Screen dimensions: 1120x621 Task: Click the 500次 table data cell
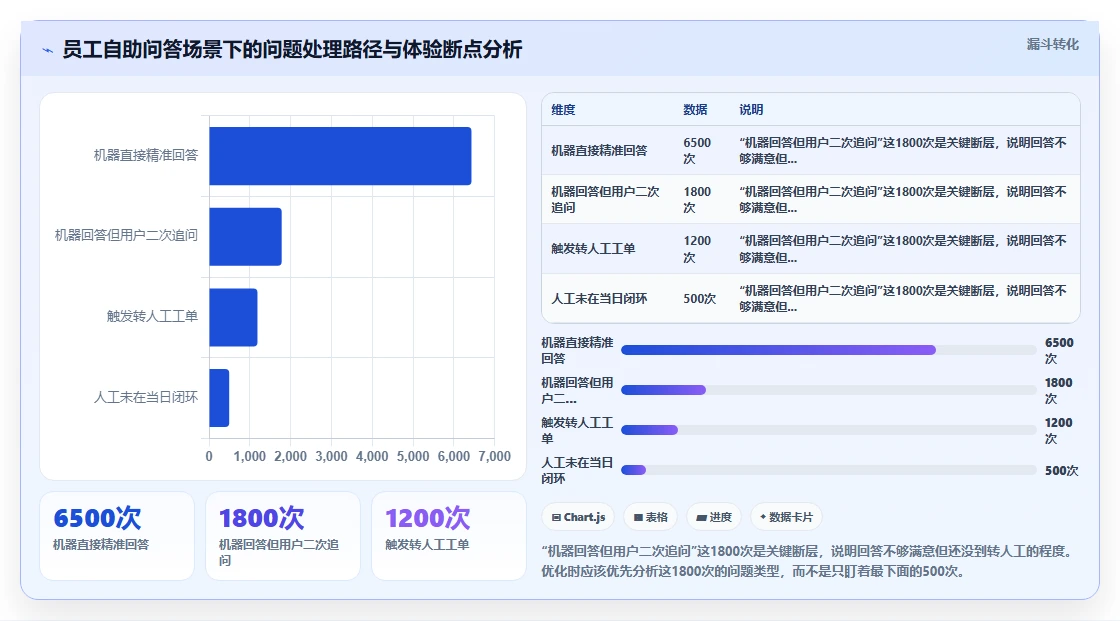point(699,299)
